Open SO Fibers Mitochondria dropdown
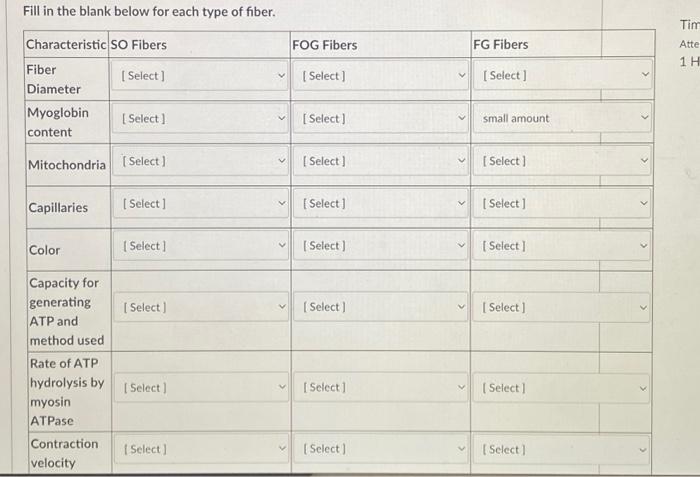Image resolution: width=700 pixels, height=477 pixels. [x=200, y=161]
